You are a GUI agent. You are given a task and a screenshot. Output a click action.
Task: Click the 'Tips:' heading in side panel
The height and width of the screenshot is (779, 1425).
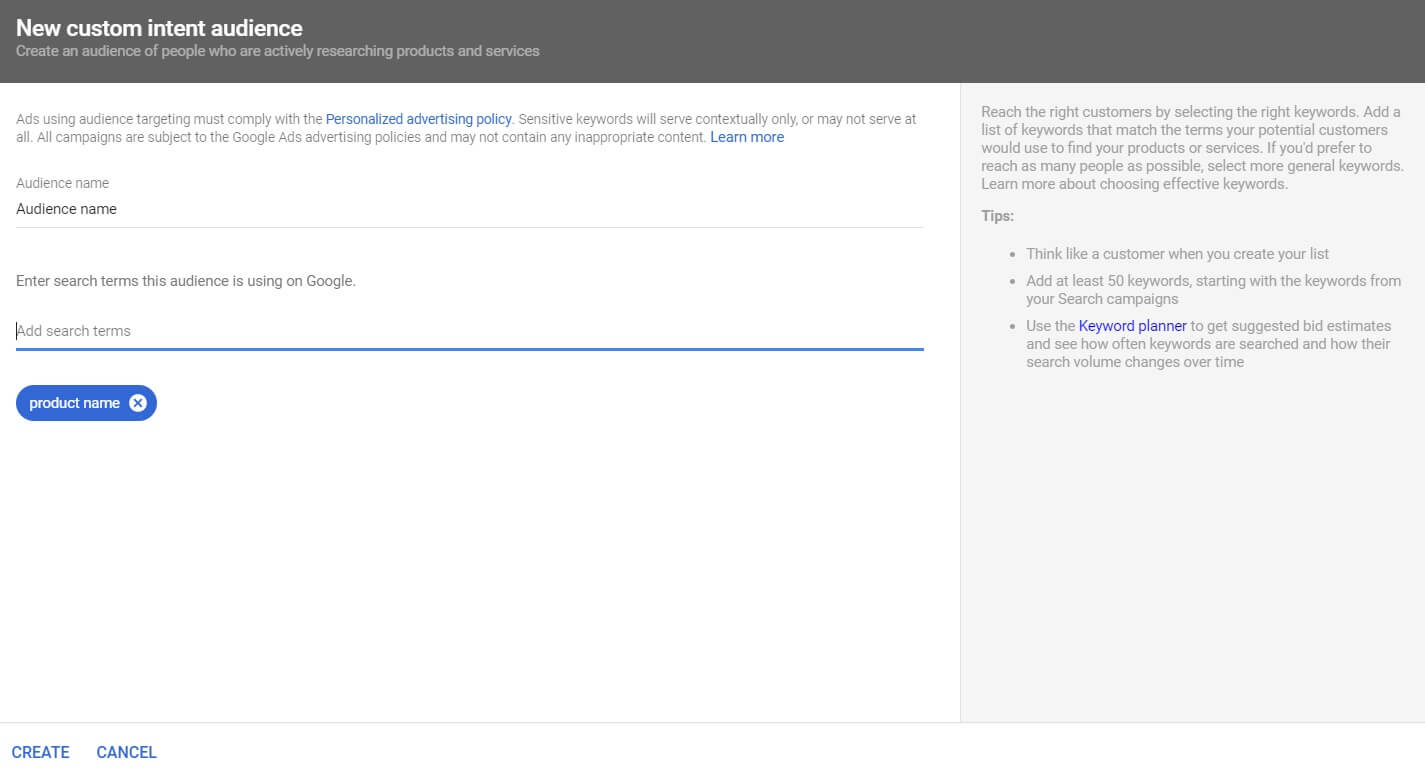pyautogui.click(x=997, y=216)
